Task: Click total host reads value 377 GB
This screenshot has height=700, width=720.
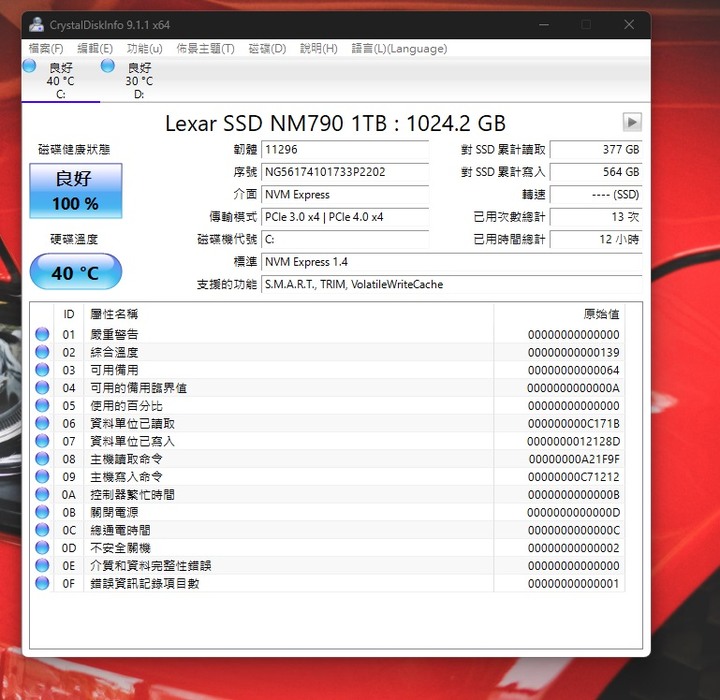Action: click(596, 150)
